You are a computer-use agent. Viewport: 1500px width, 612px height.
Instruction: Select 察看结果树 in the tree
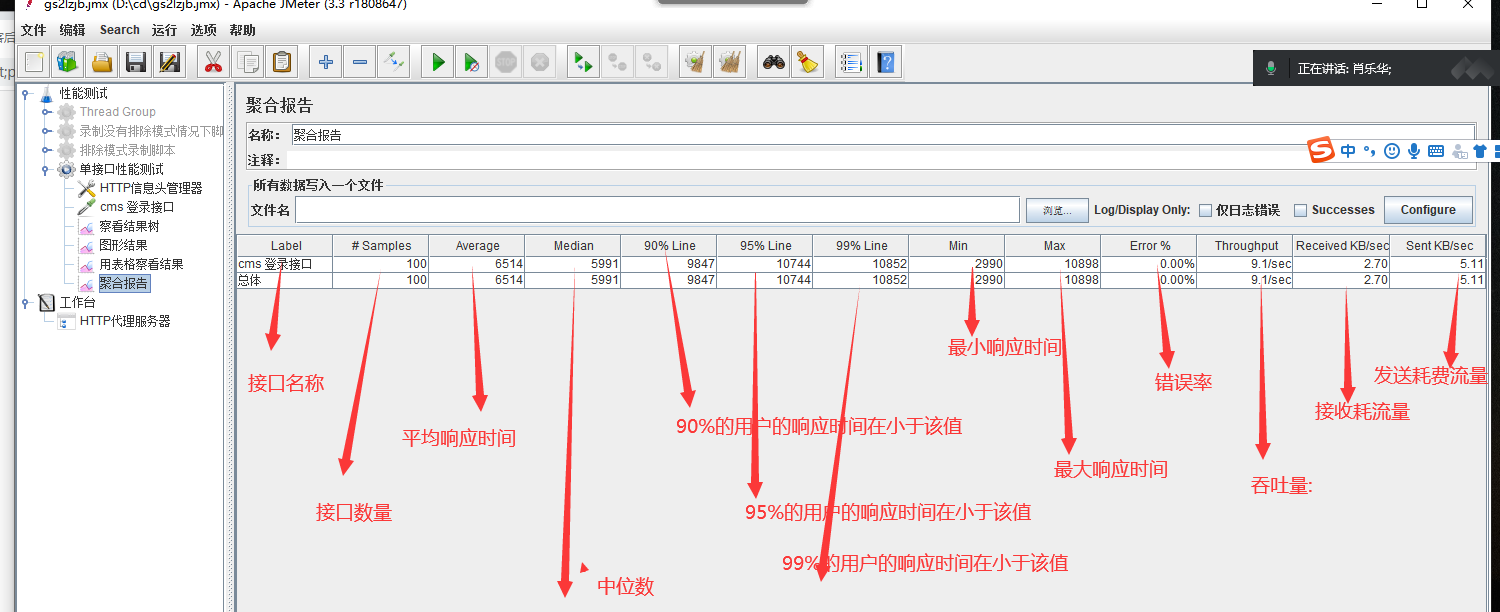(x=129, y=226)
